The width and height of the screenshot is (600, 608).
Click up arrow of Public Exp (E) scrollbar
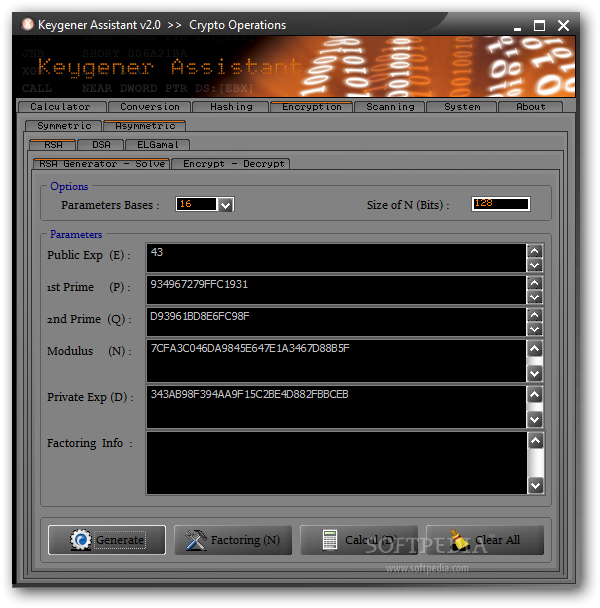click(535, 251)
